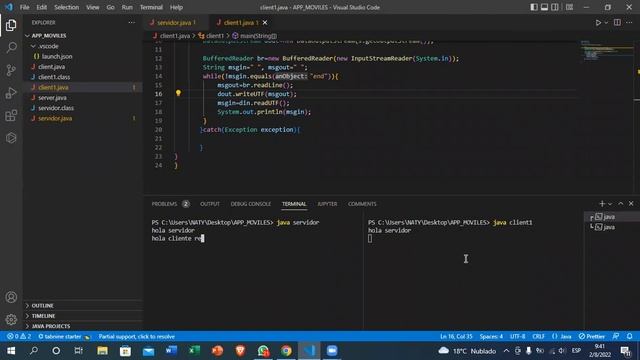Add a new terminal with plus icon
Image resolution: width=640 pixels, height=360 pixels.
pyautogui.click(x=602, y=203)
